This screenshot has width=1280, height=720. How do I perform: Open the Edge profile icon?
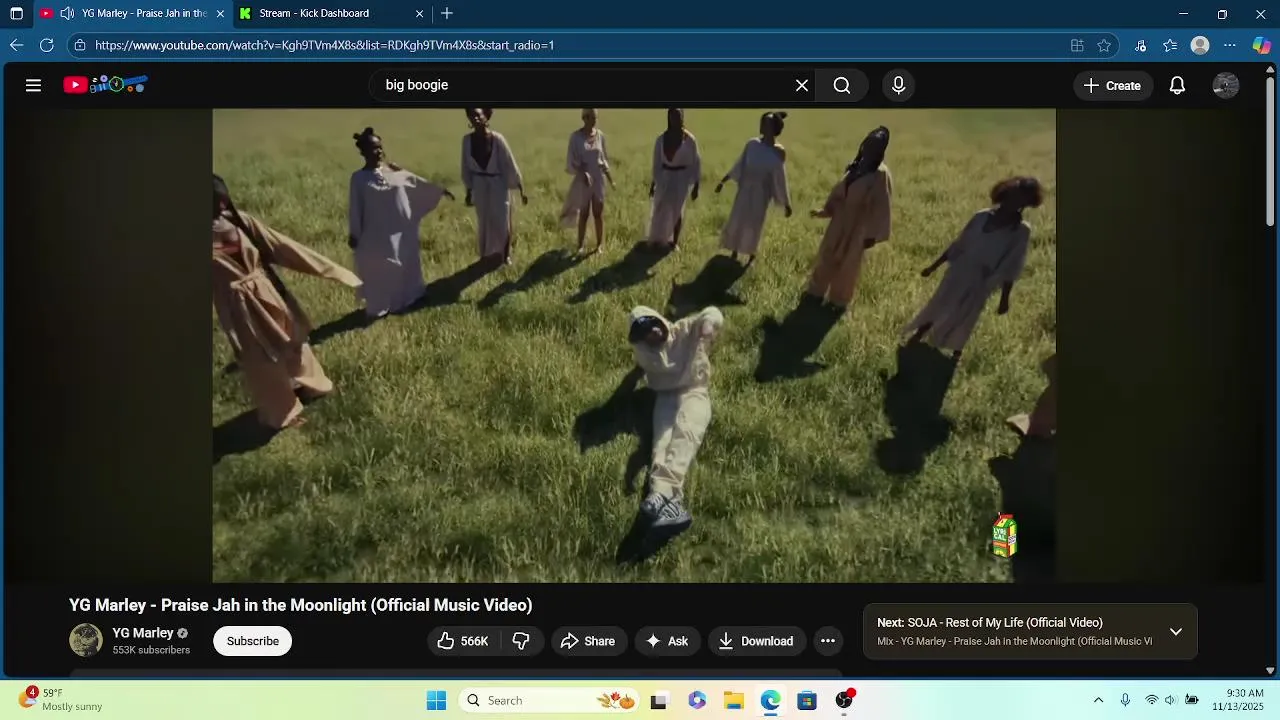click(1200, 45)
